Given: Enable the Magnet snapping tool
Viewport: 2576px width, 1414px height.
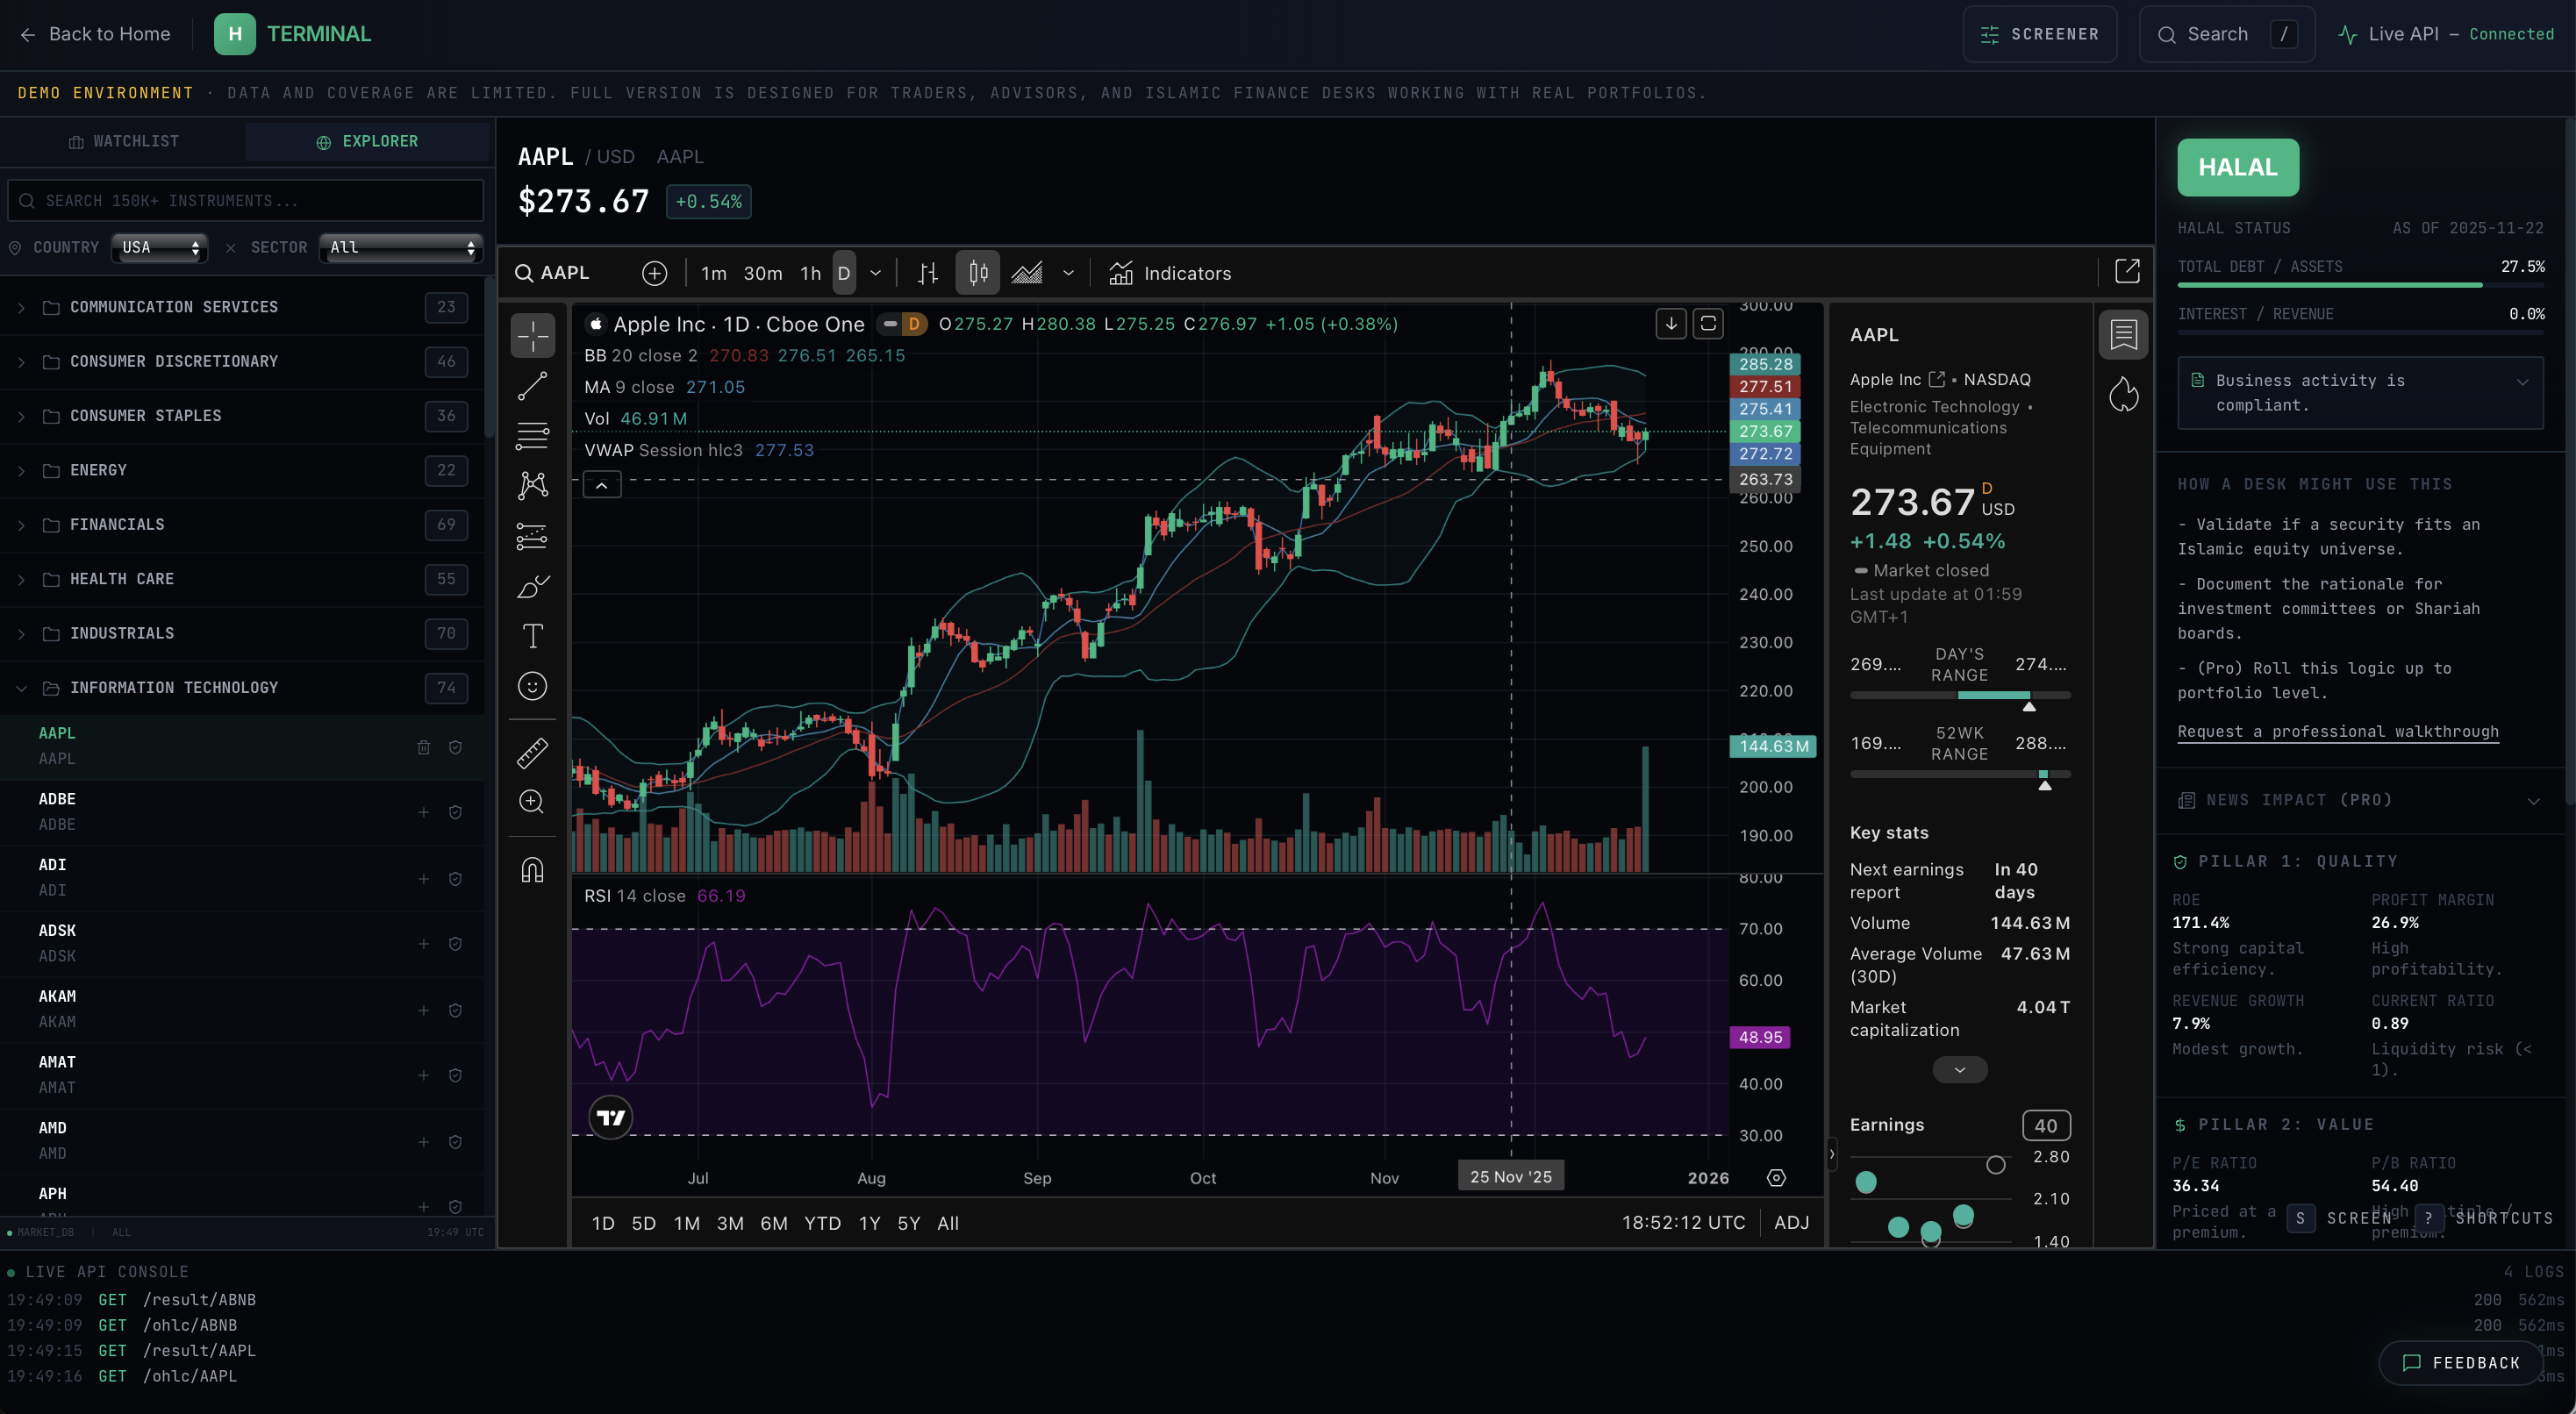Looking at the screenshot, I should pos(533,869).
